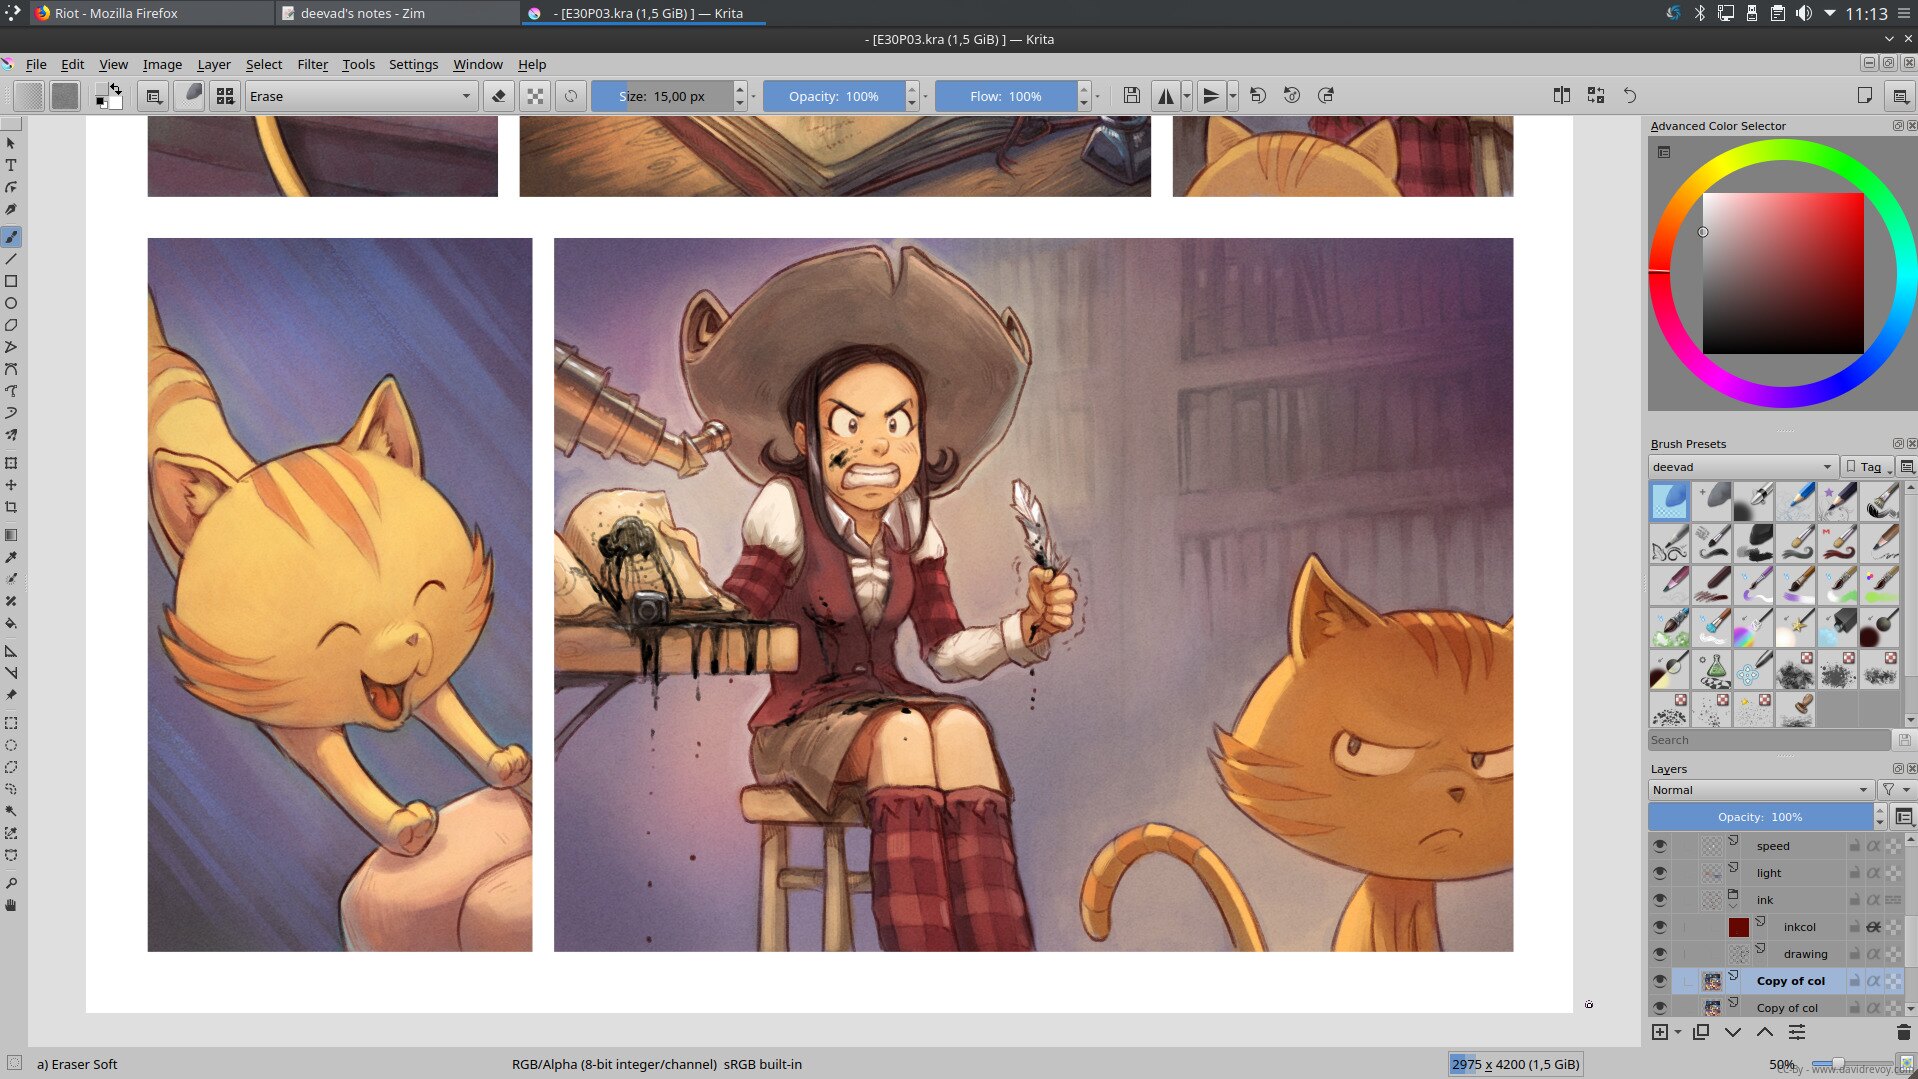Toggle visibility of the ink layer
1918x1079 pixels.
pyautogui.click(x=1660, y=900)
